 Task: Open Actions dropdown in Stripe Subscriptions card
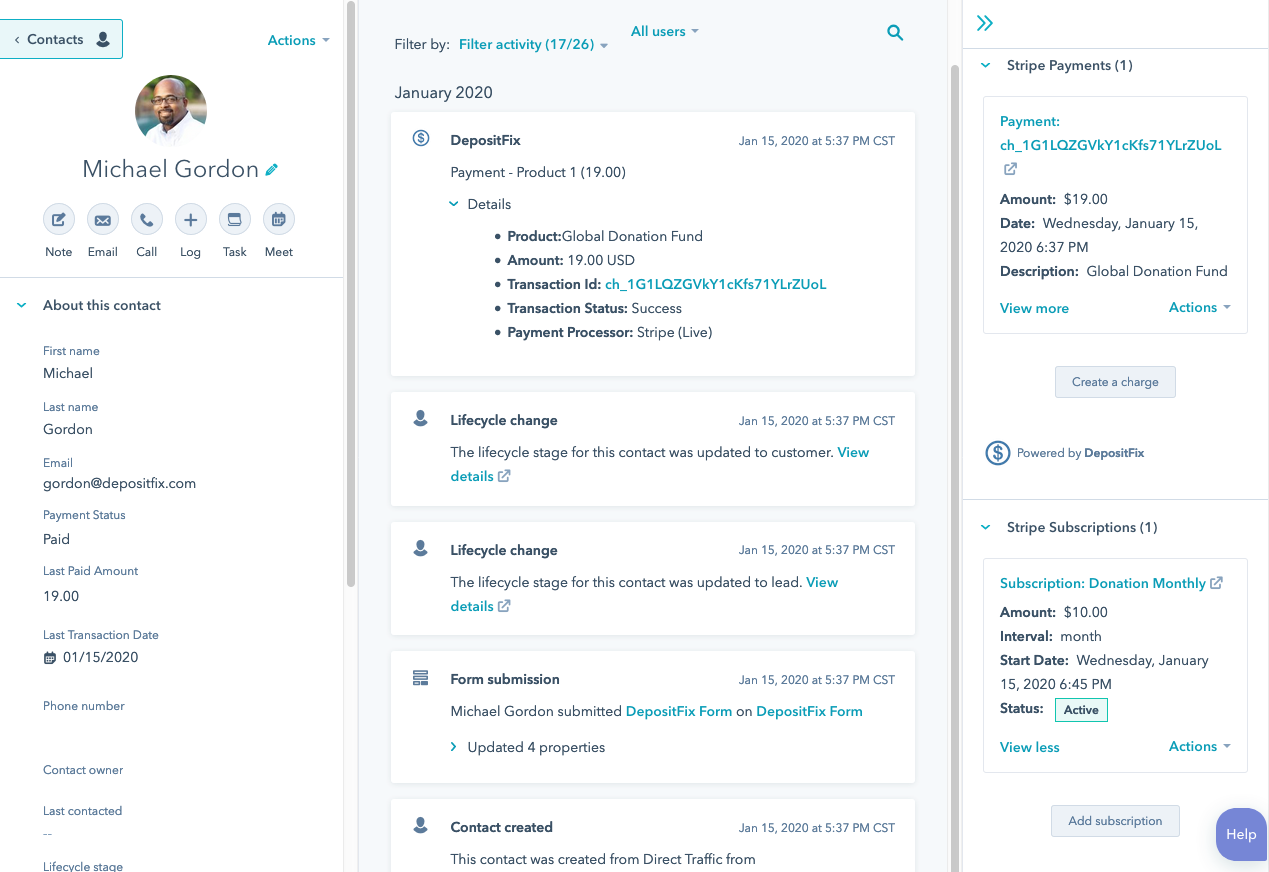(1199, 746)
